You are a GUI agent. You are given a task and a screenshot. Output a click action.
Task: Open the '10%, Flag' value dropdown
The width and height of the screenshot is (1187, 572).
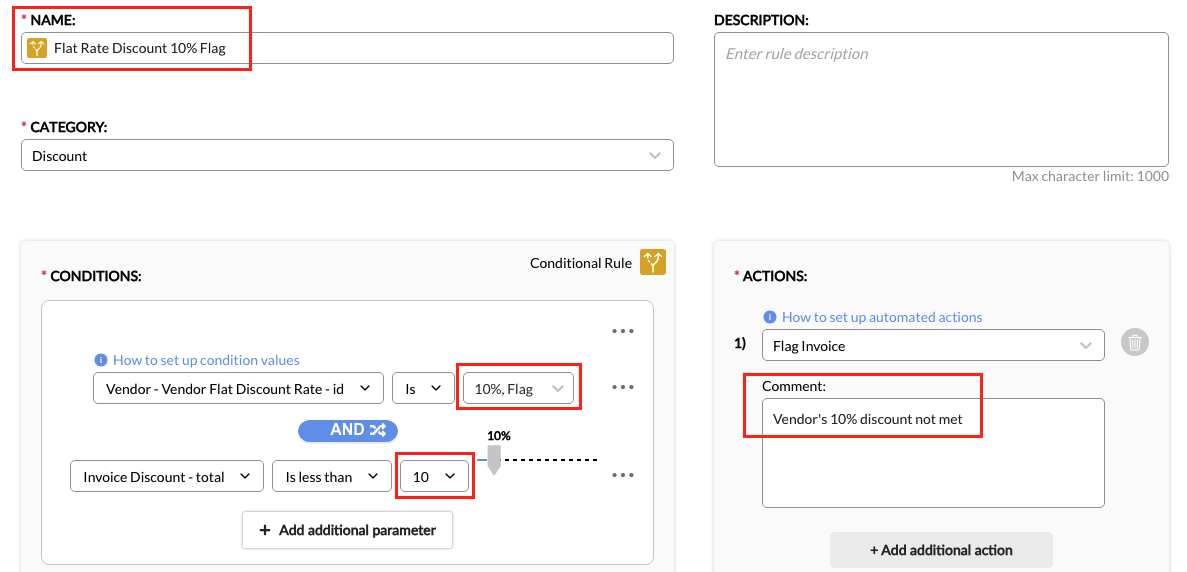pos(518,388)
